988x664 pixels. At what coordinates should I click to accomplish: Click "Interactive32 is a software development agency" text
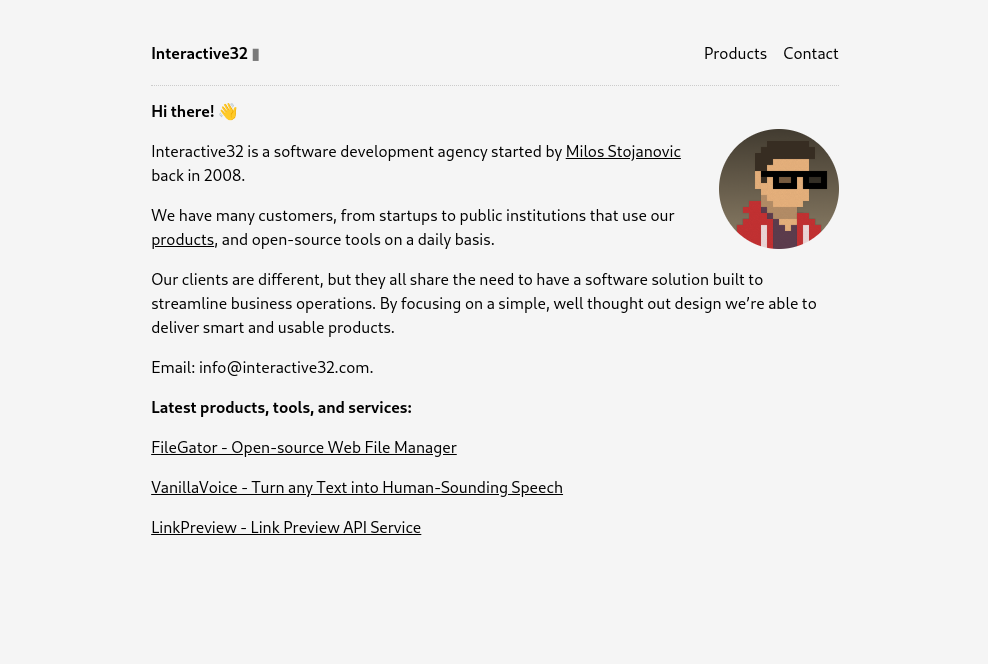coord(320,152)
